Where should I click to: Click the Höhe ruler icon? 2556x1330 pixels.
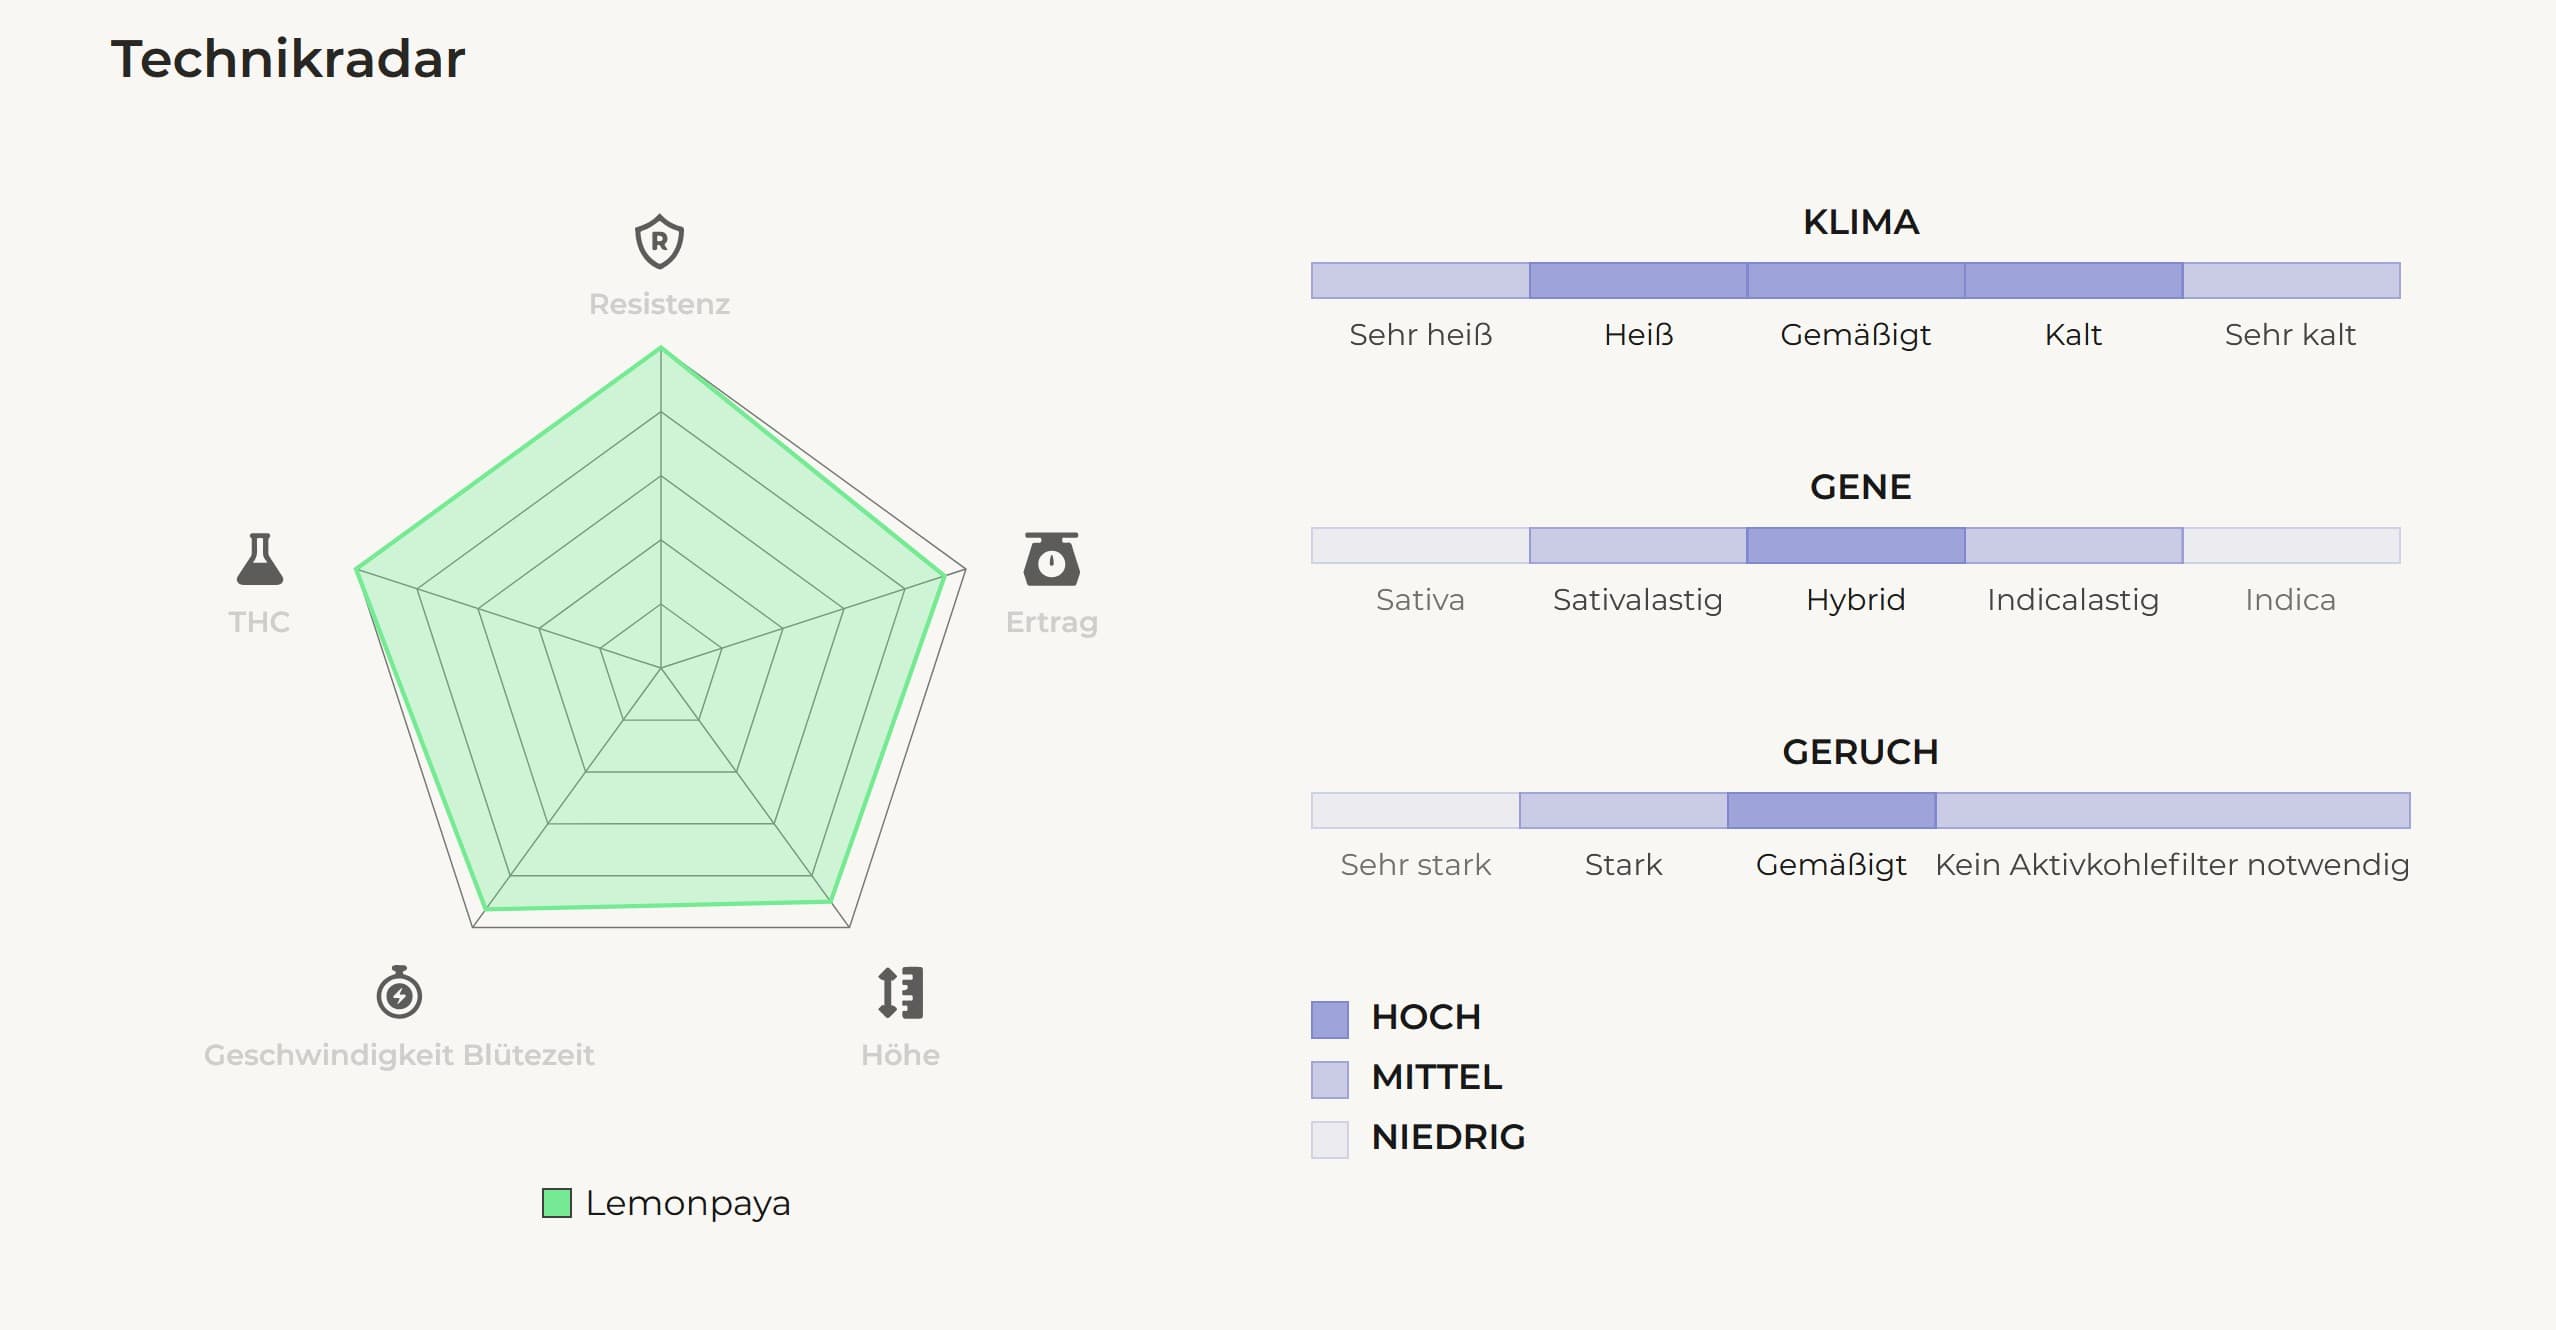(x=900, y=993)
